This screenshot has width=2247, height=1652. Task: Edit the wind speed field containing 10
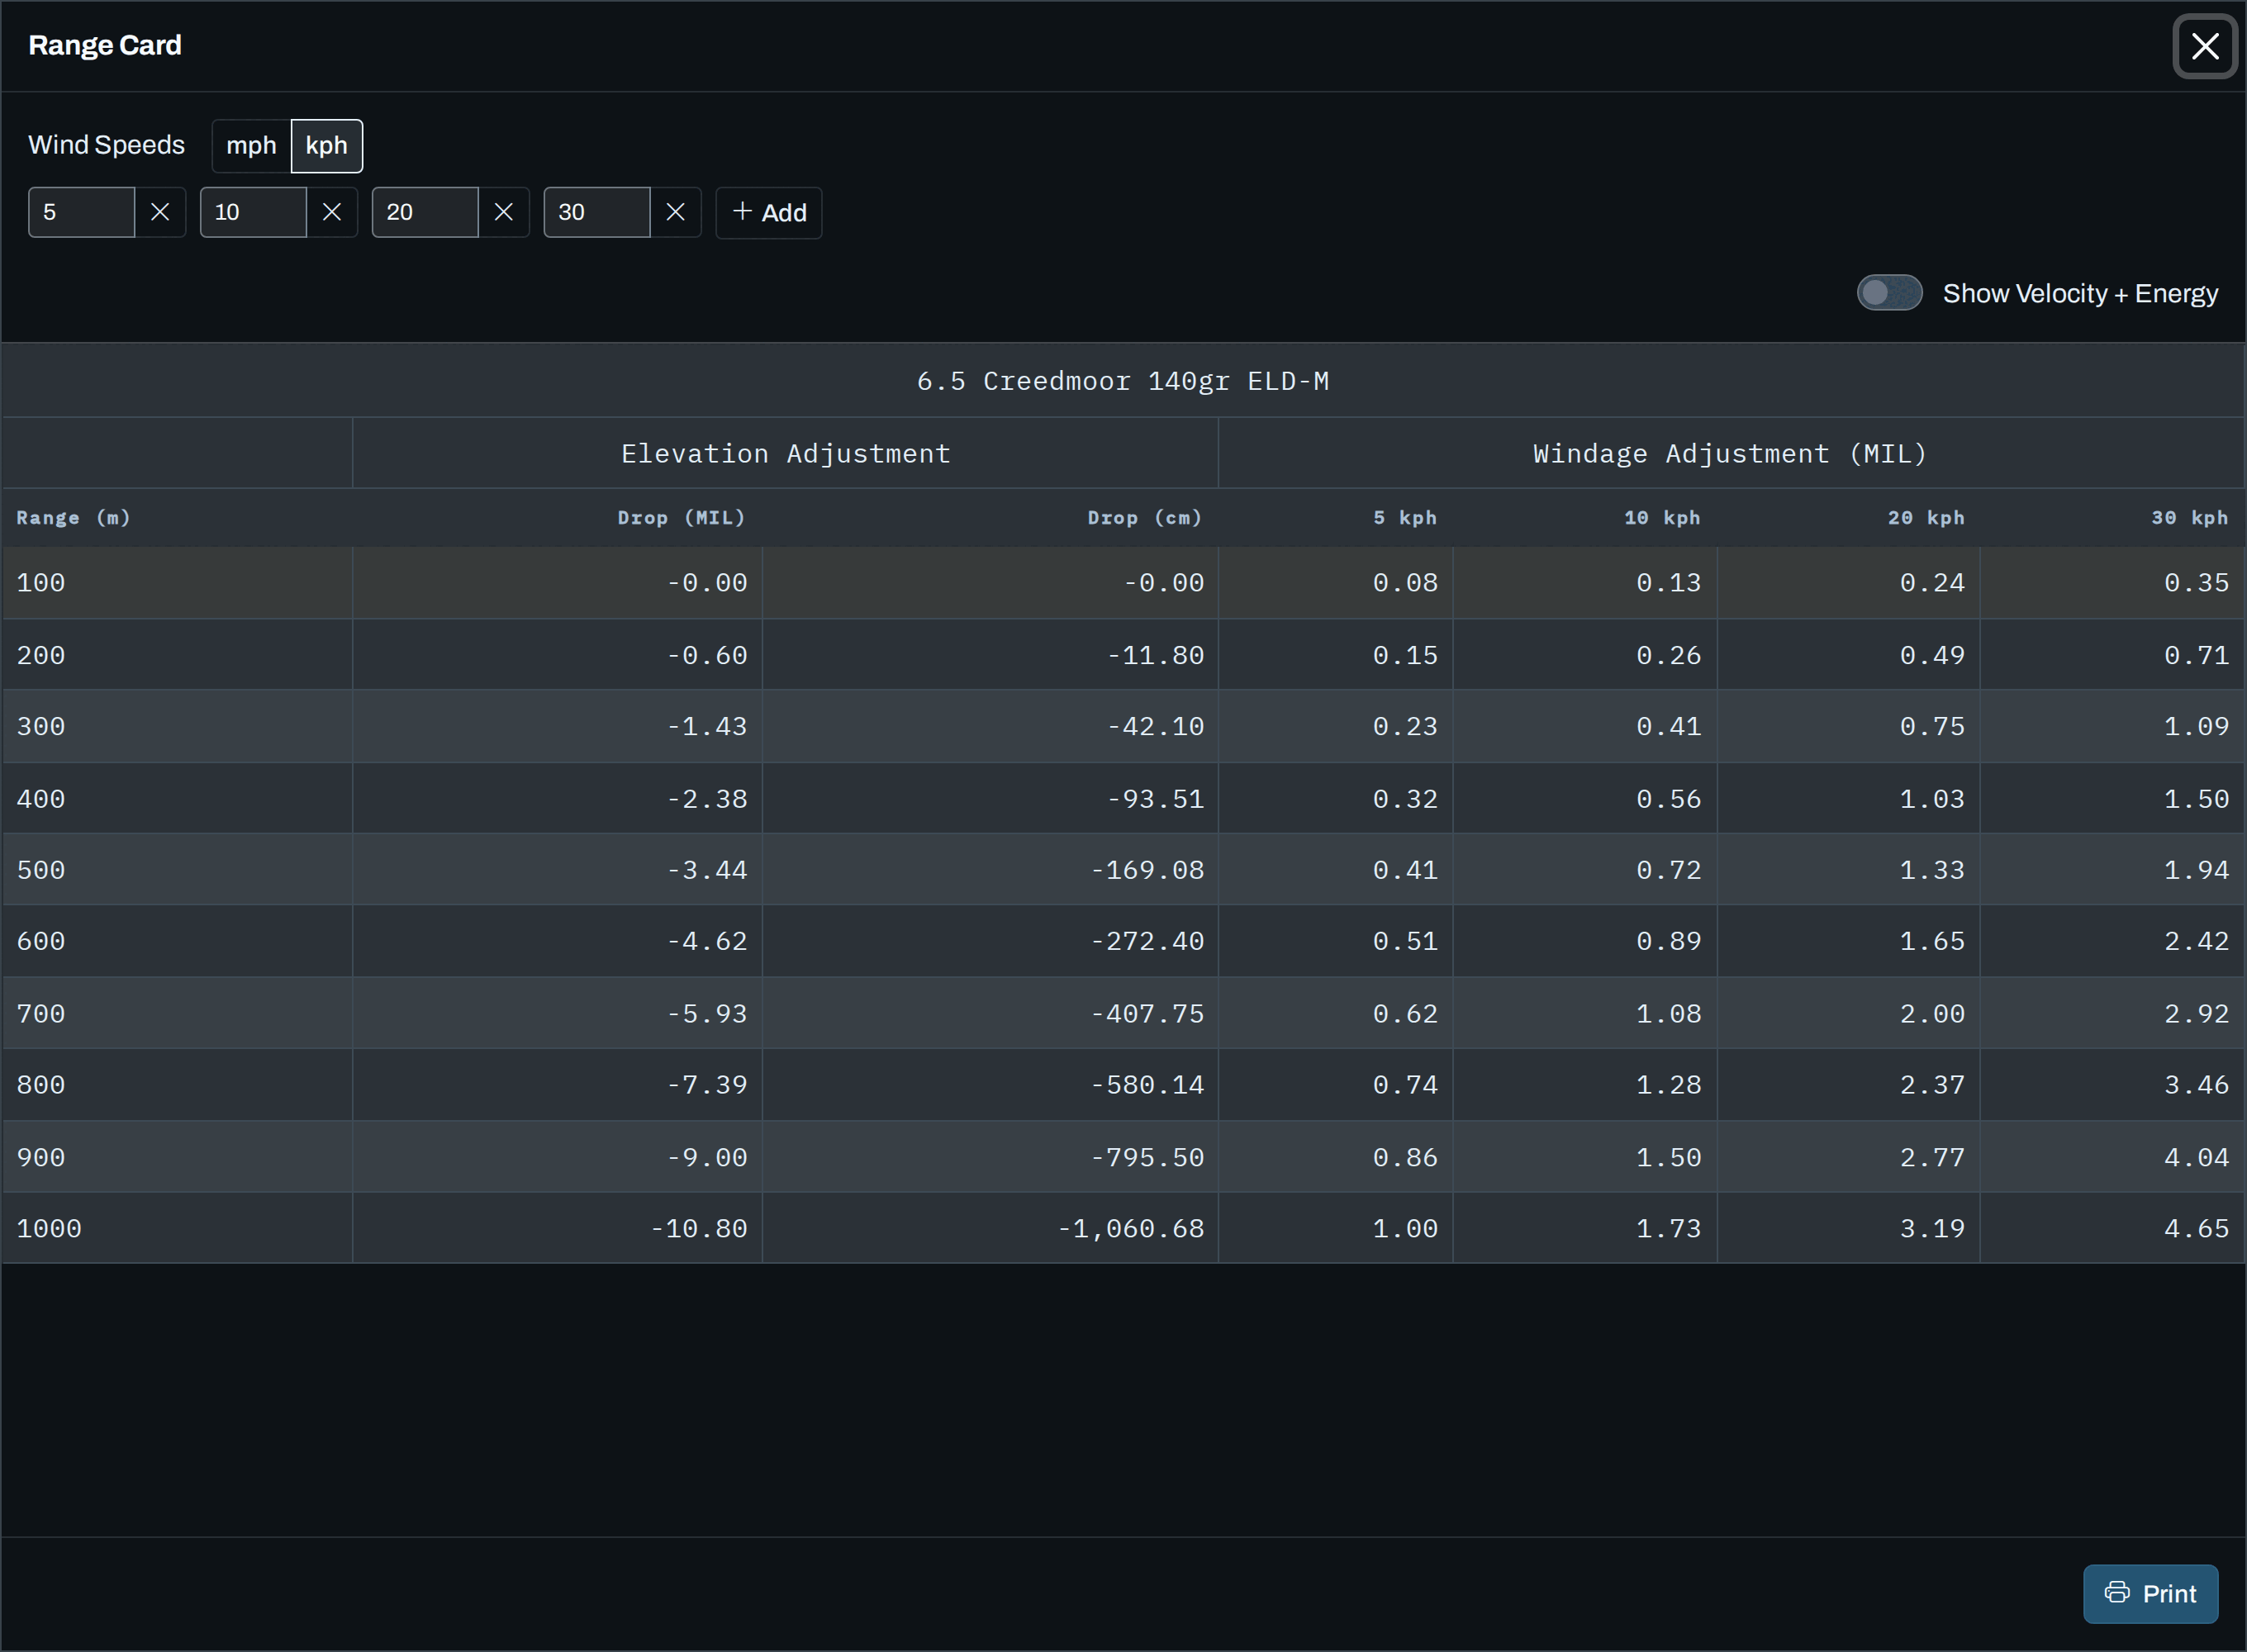point(254,212)
